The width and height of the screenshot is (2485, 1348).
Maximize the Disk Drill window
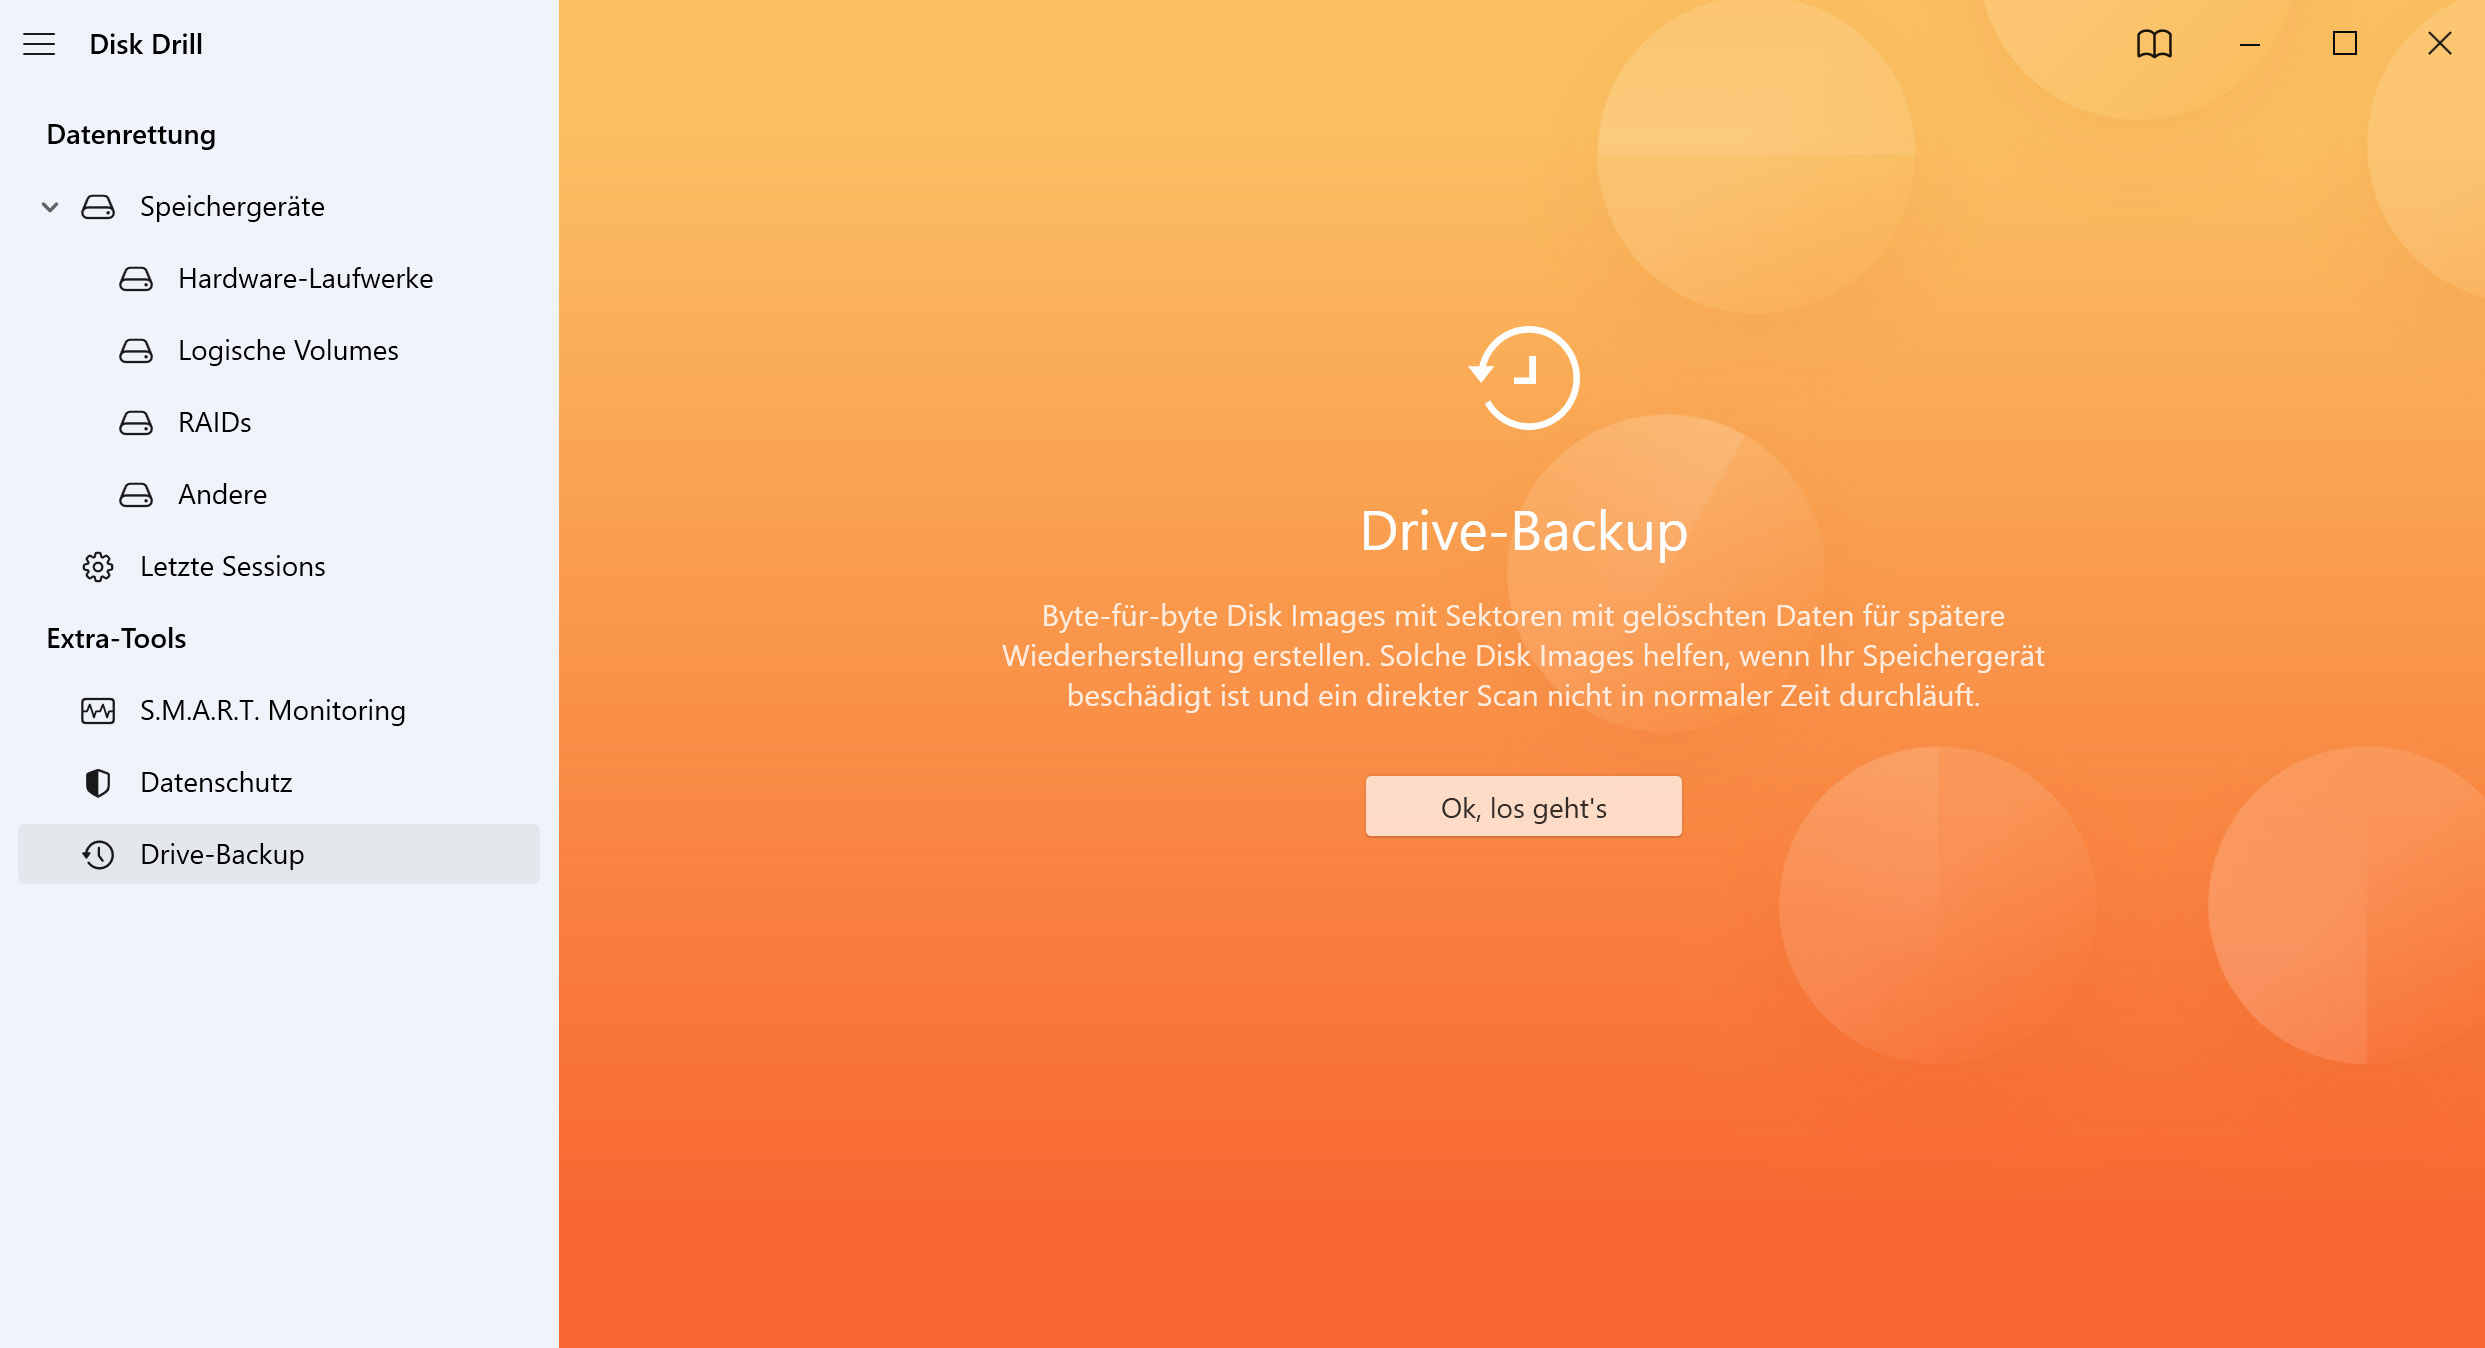point(2345,44)
